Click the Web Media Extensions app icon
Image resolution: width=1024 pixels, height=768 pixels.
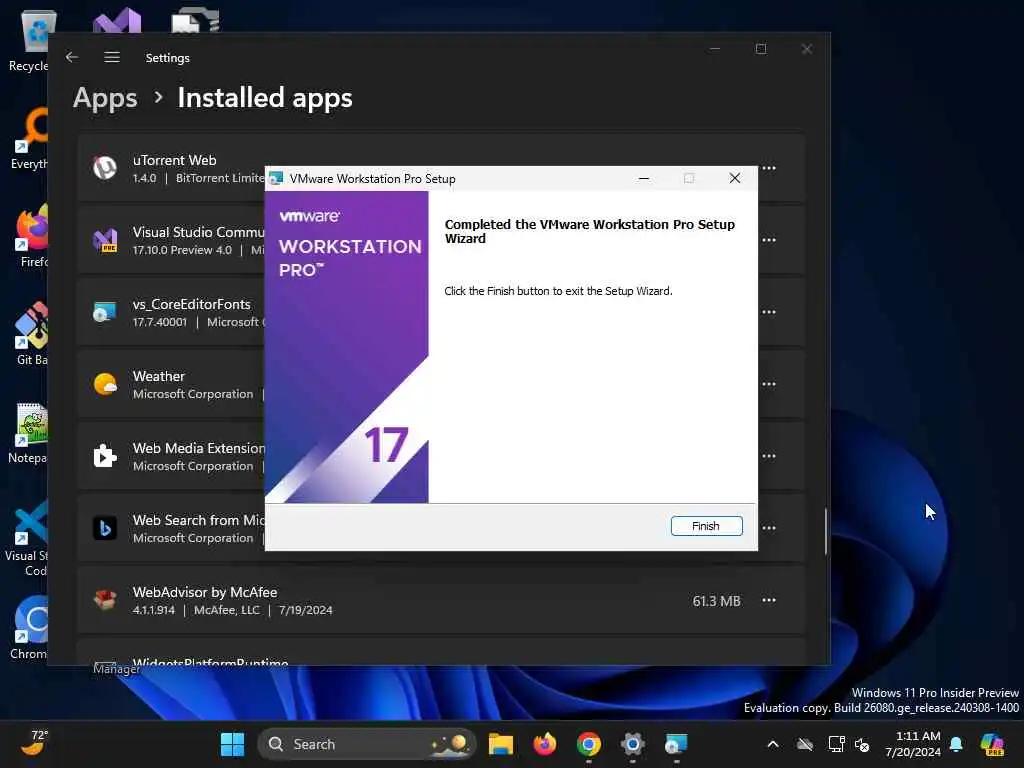click(104, 456)
